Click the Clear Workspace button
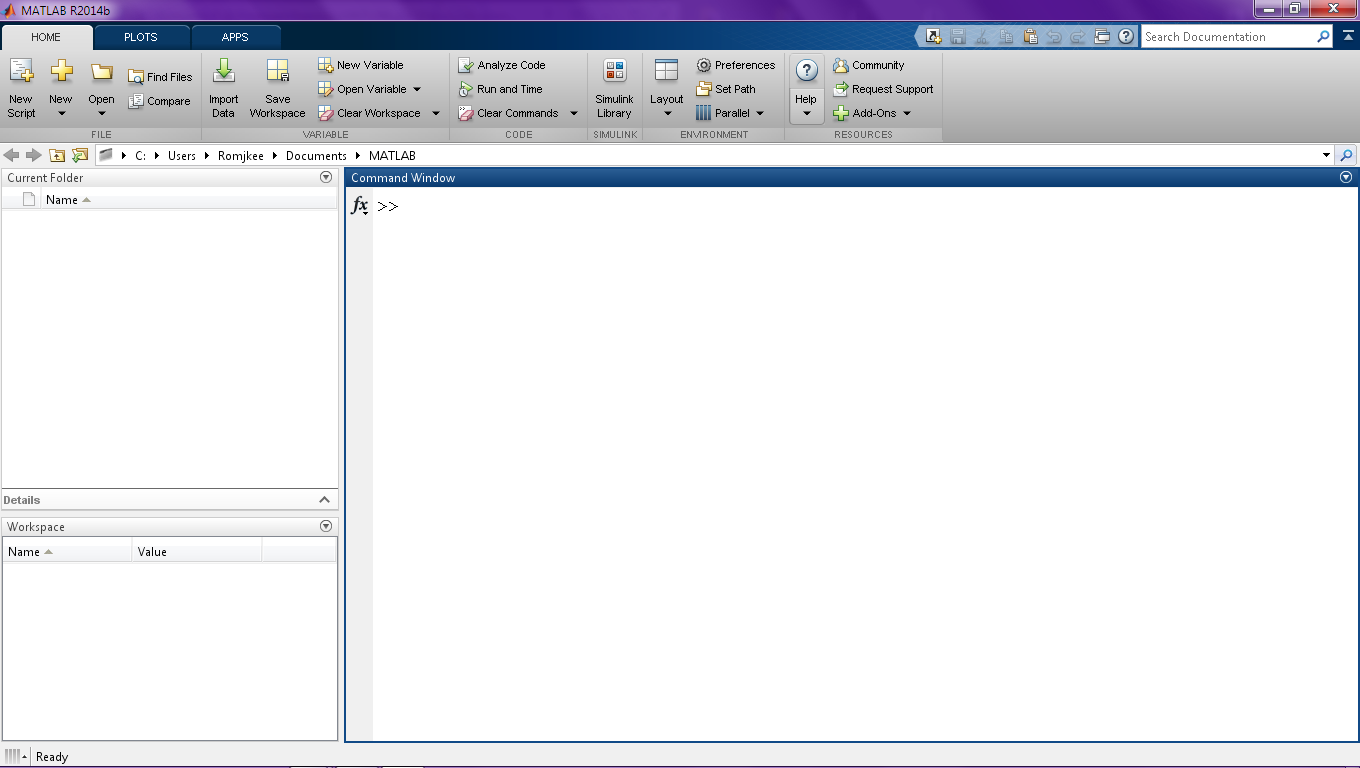Image resolution: width=1360 pixels, height=768 pixels. point(369,113)
